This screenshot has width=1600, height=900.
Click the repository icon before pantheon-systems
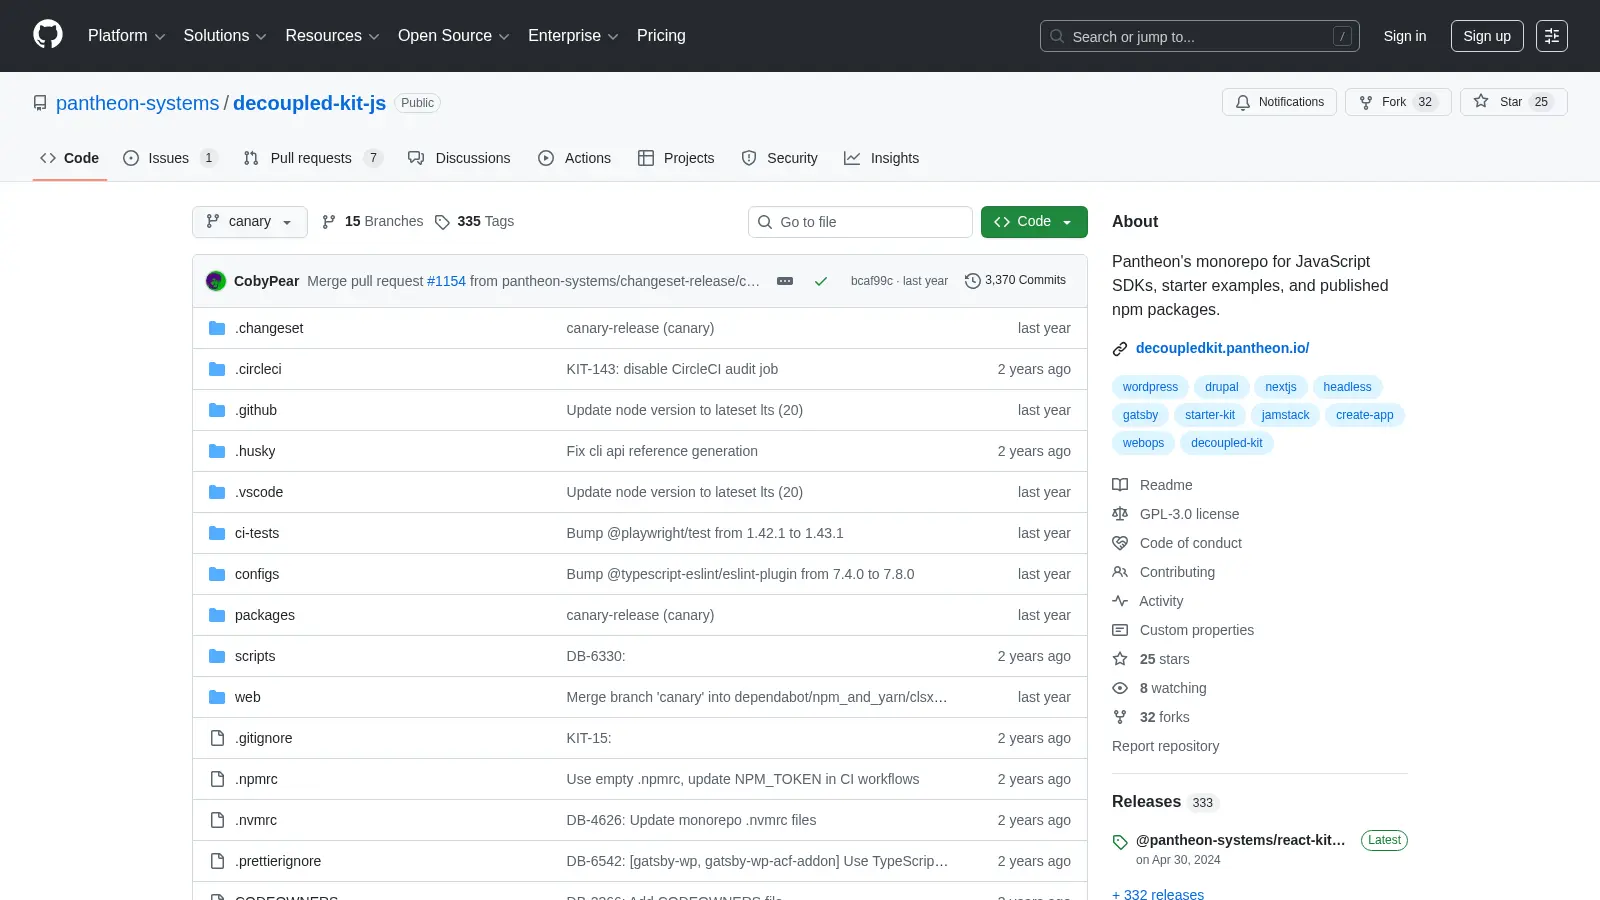click(40, 103)
